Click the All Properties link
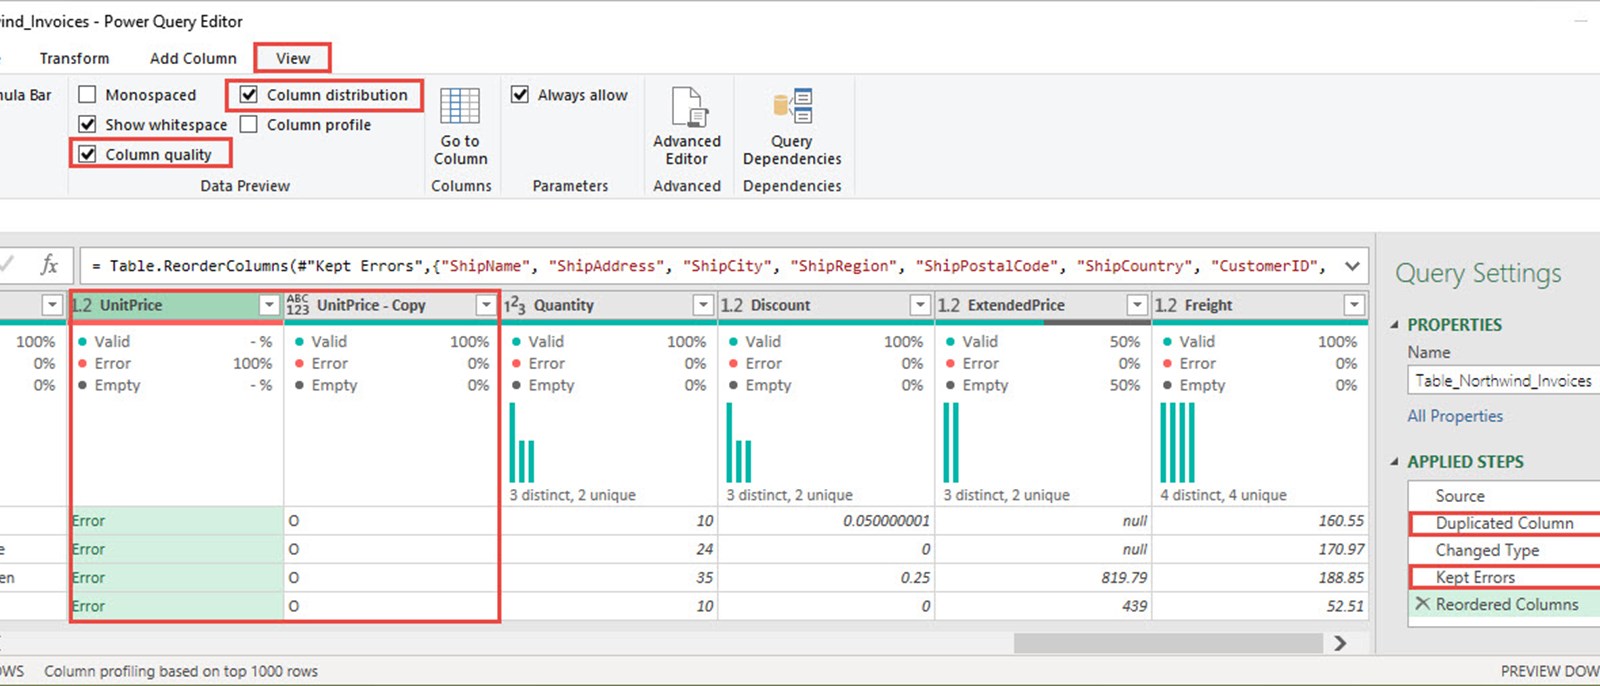1600x686 pixels. (1455, 416)
